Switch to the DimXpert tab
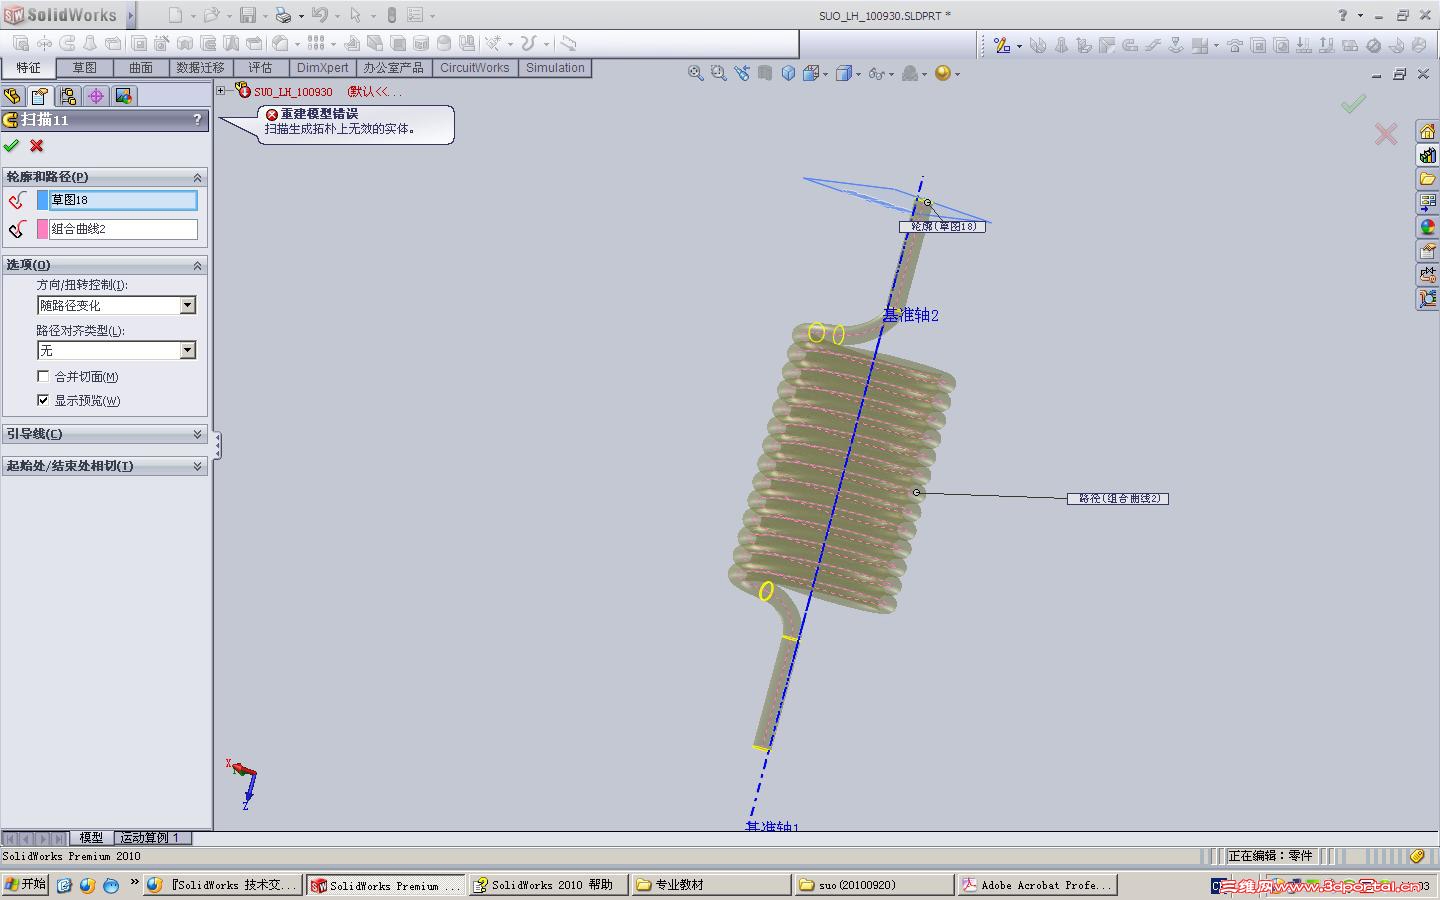The width and height of the screenshot is (1440, 900). click(x=322, y=68)
